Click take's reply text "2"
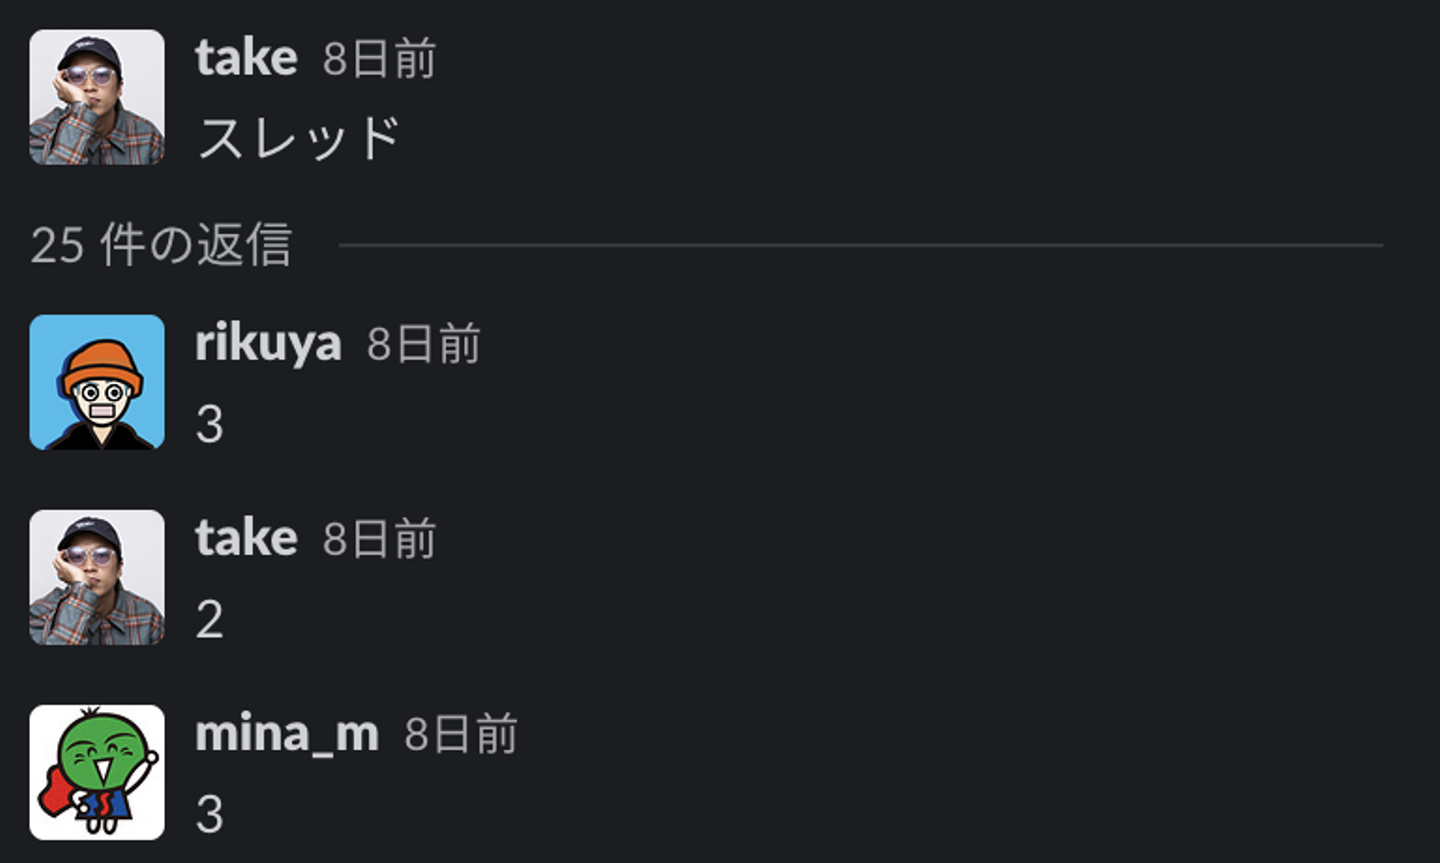 point(210,620)
